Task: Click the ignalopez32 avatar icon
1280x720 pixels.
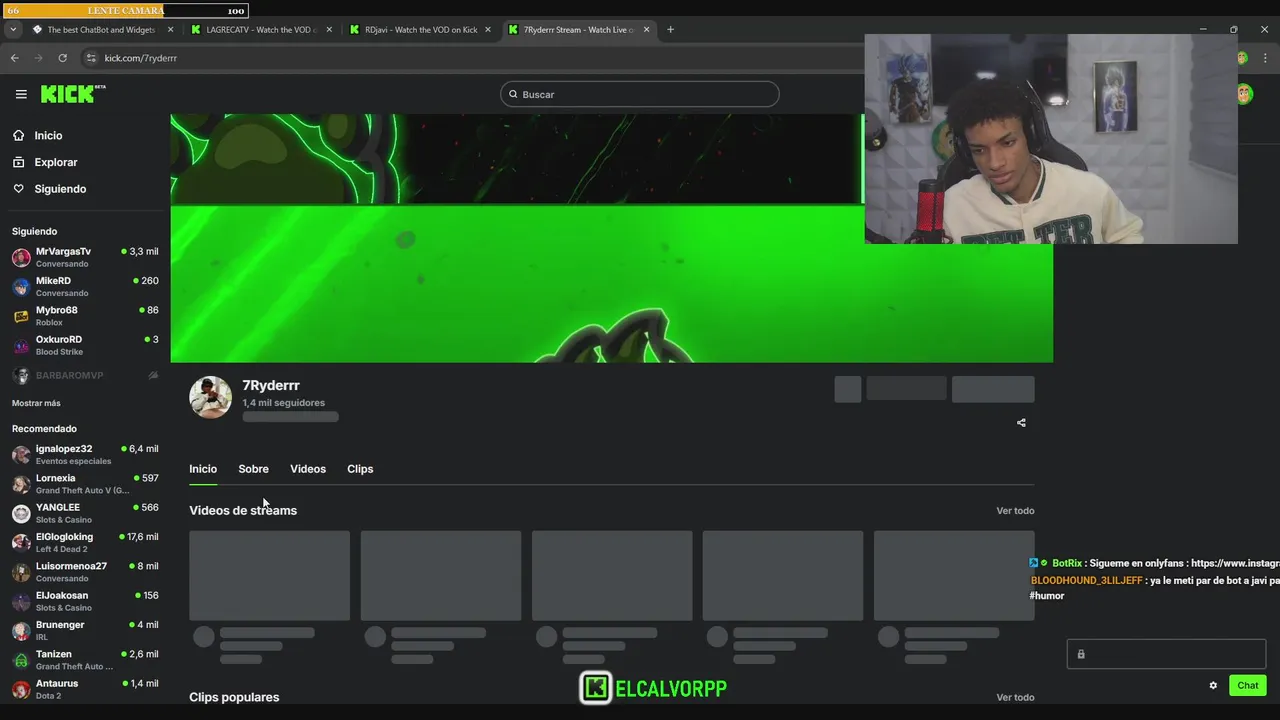Action: 21,455
